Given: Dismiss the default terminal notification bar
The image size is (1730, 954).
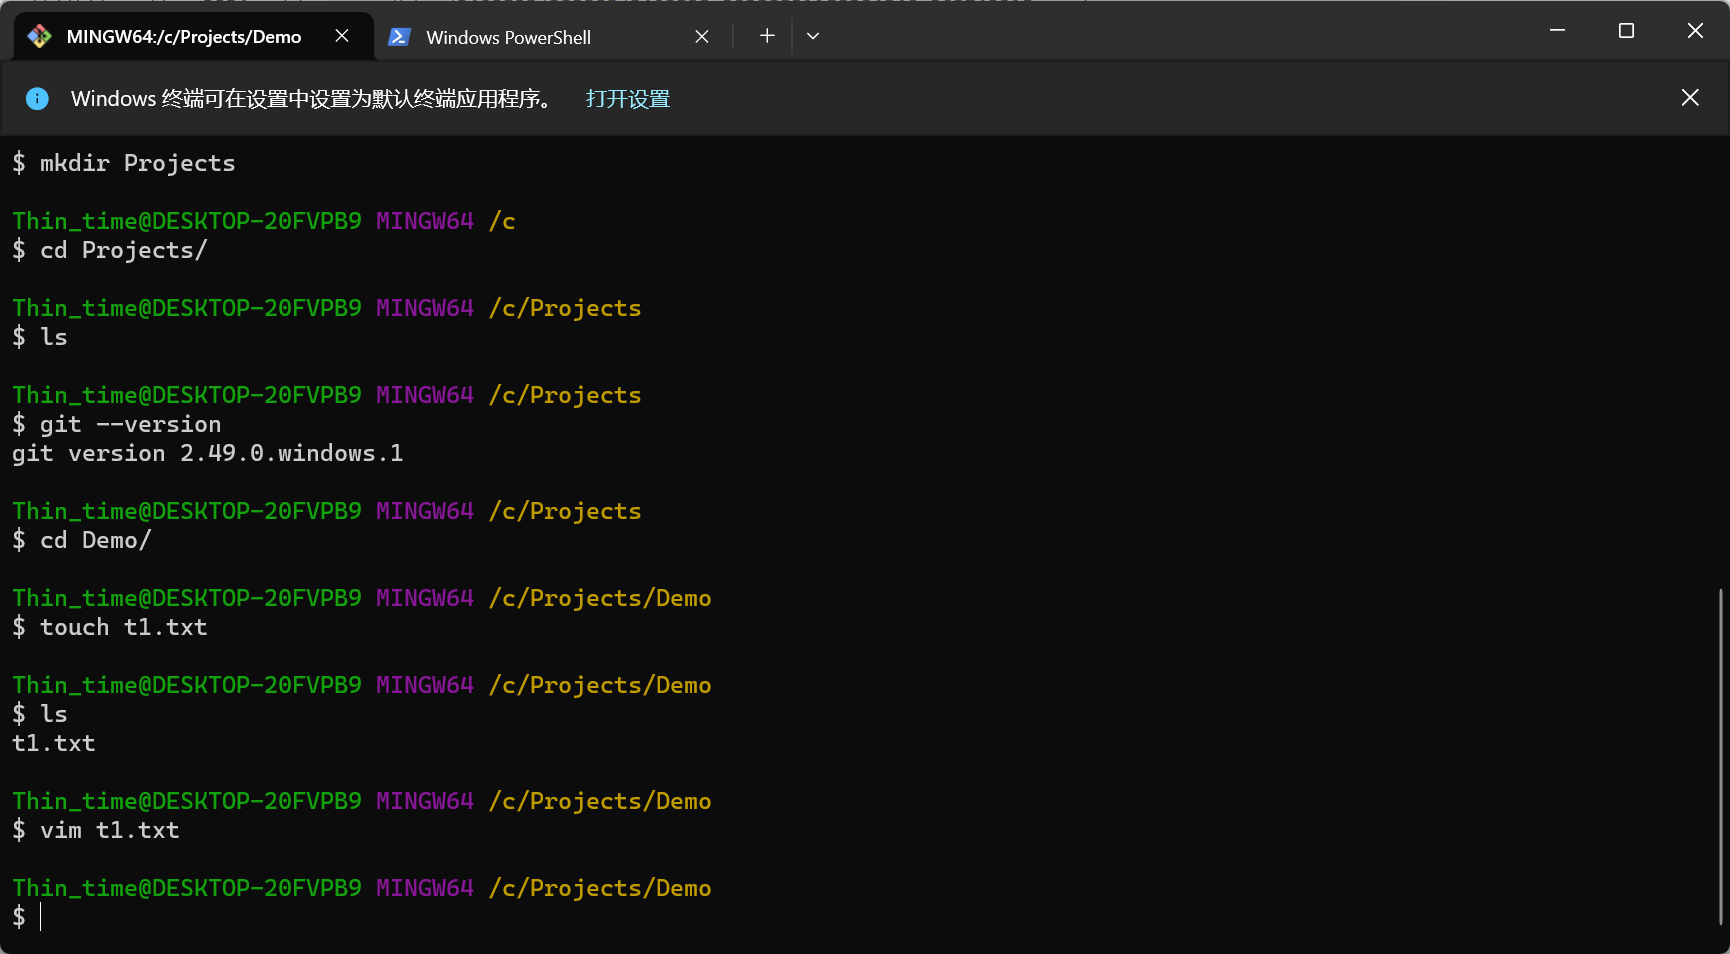Looking at the screenshot, I should [1689, 97].
